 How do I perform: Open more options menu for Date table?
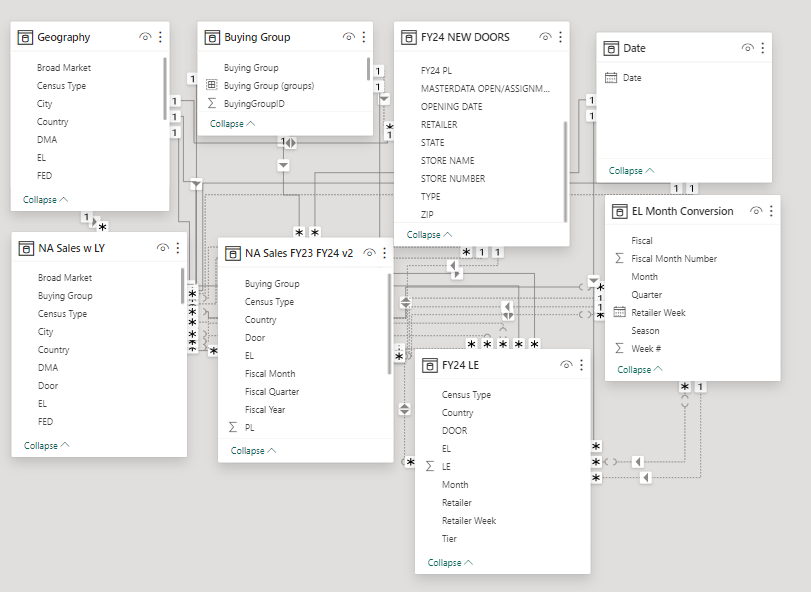(x=763, y=48)
